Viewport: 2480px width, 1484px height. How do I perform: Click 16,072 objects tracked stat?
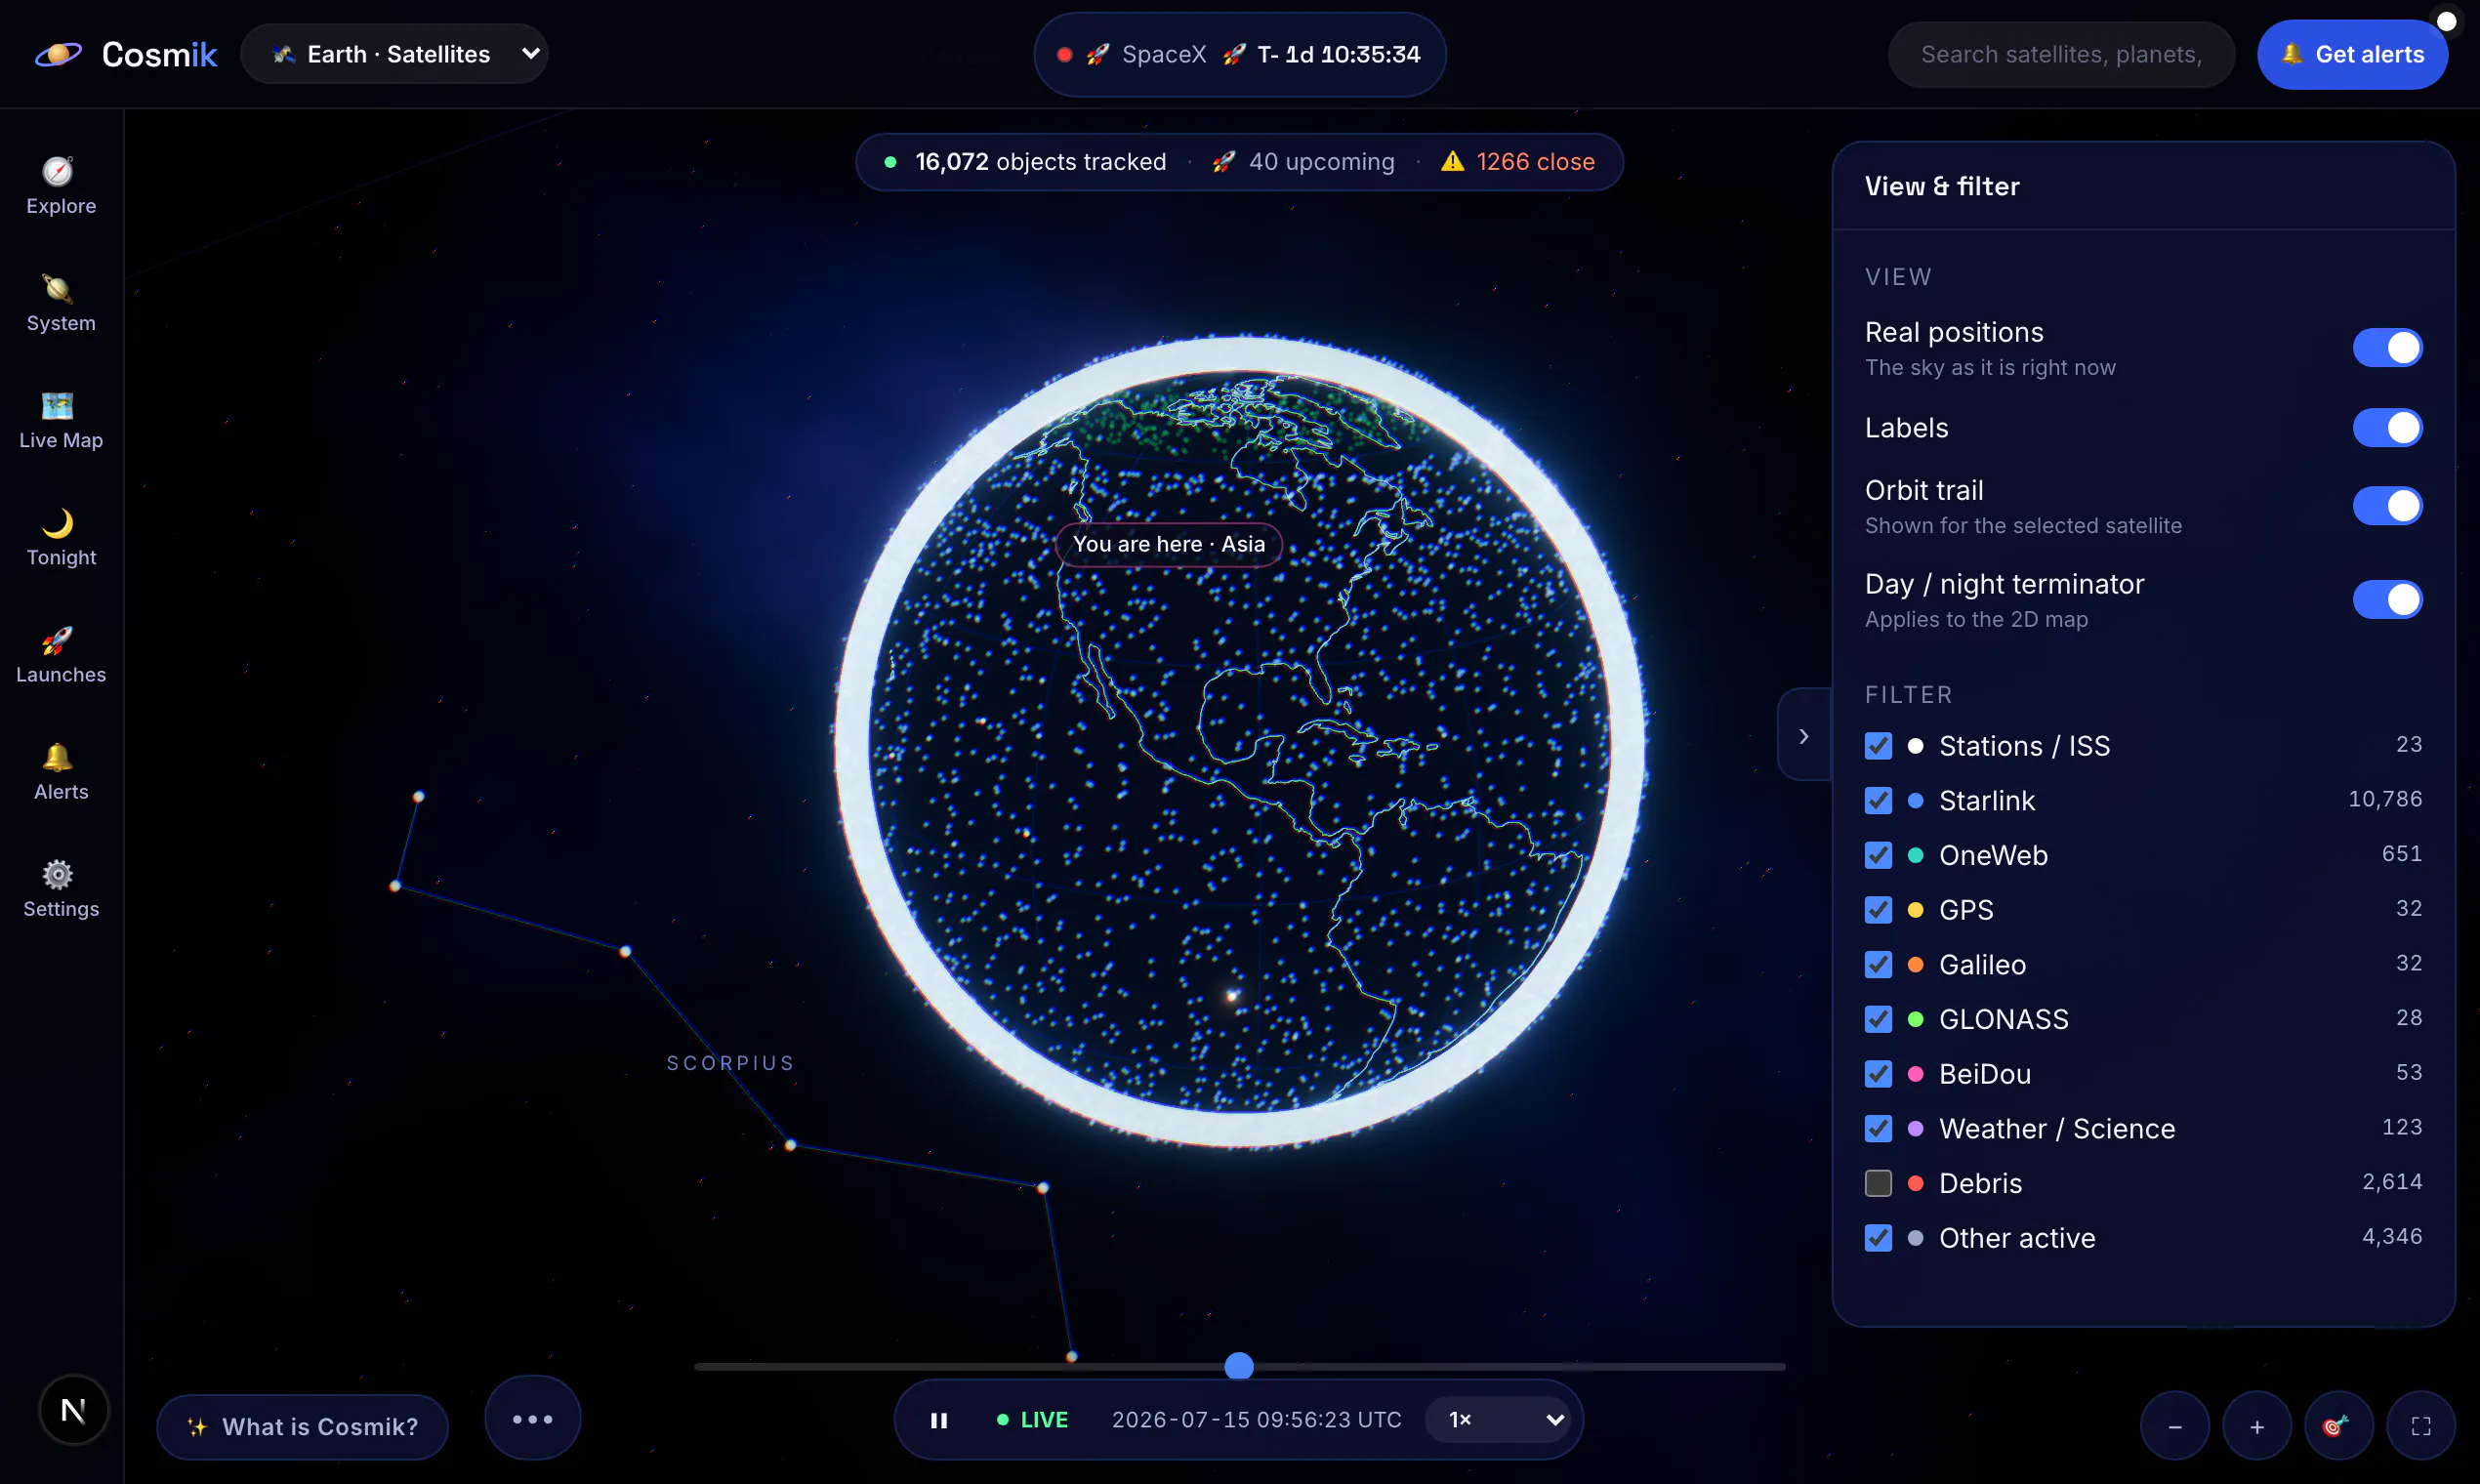pos(1040,161)
